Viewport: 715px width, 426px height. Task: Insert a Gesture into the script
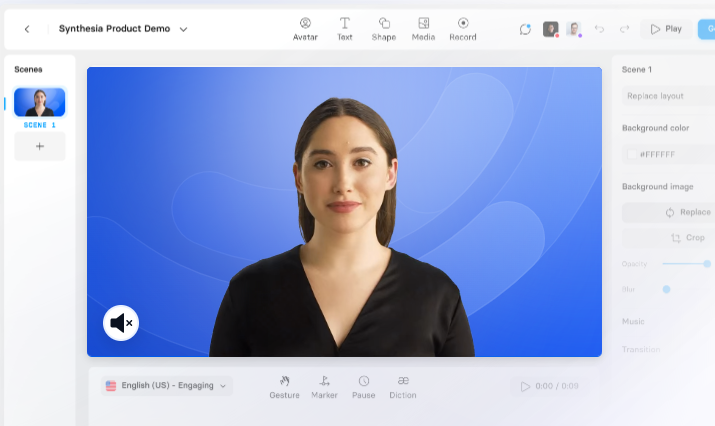pos(284,387)
